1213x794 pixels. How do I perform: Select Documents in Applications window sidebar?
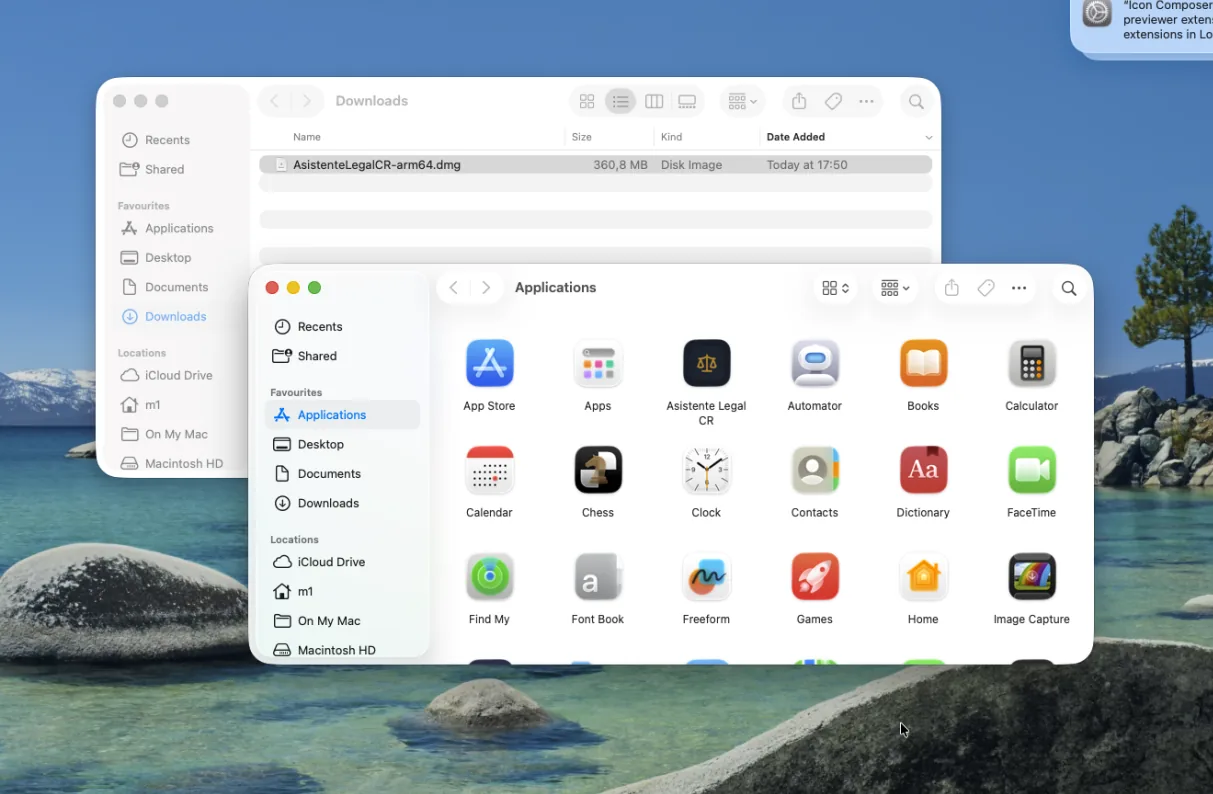pos(342,474)
